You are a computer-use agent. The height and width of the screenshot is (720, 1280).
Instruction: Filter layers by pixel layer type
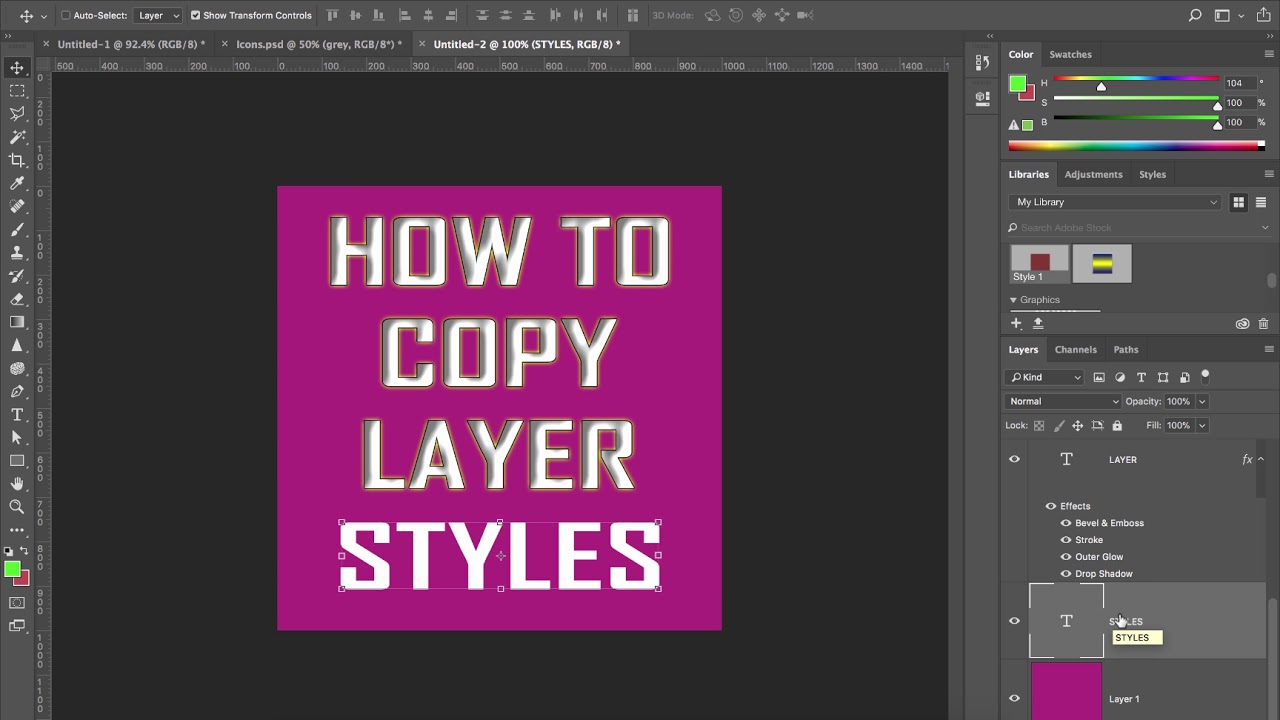tap(1099, 377)
